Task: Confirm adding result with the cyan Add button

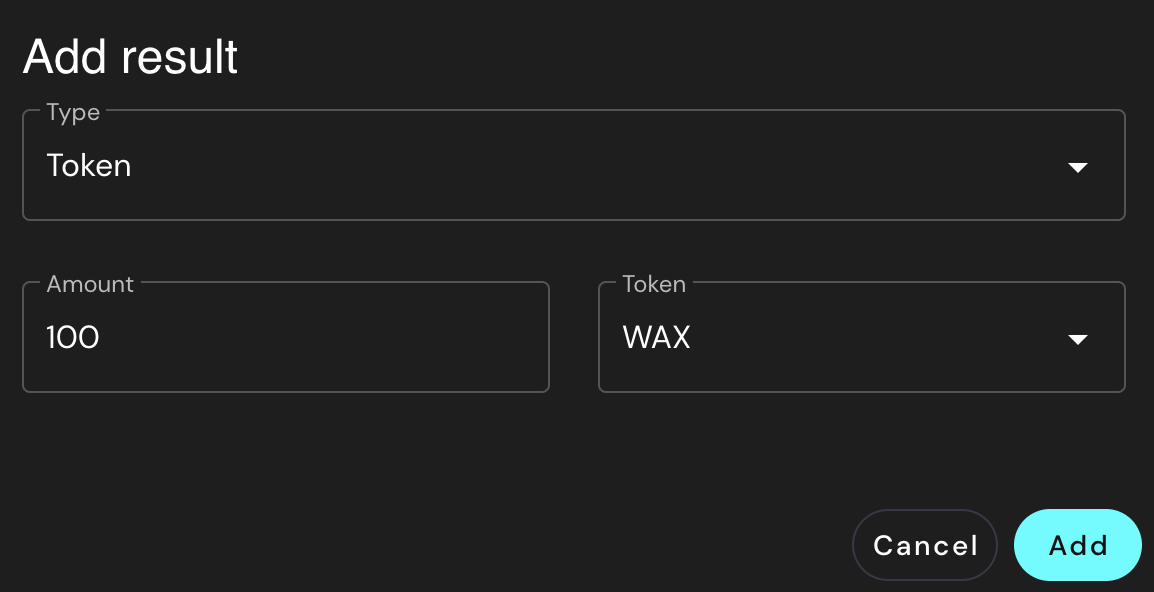Action: coord(1077,545)
